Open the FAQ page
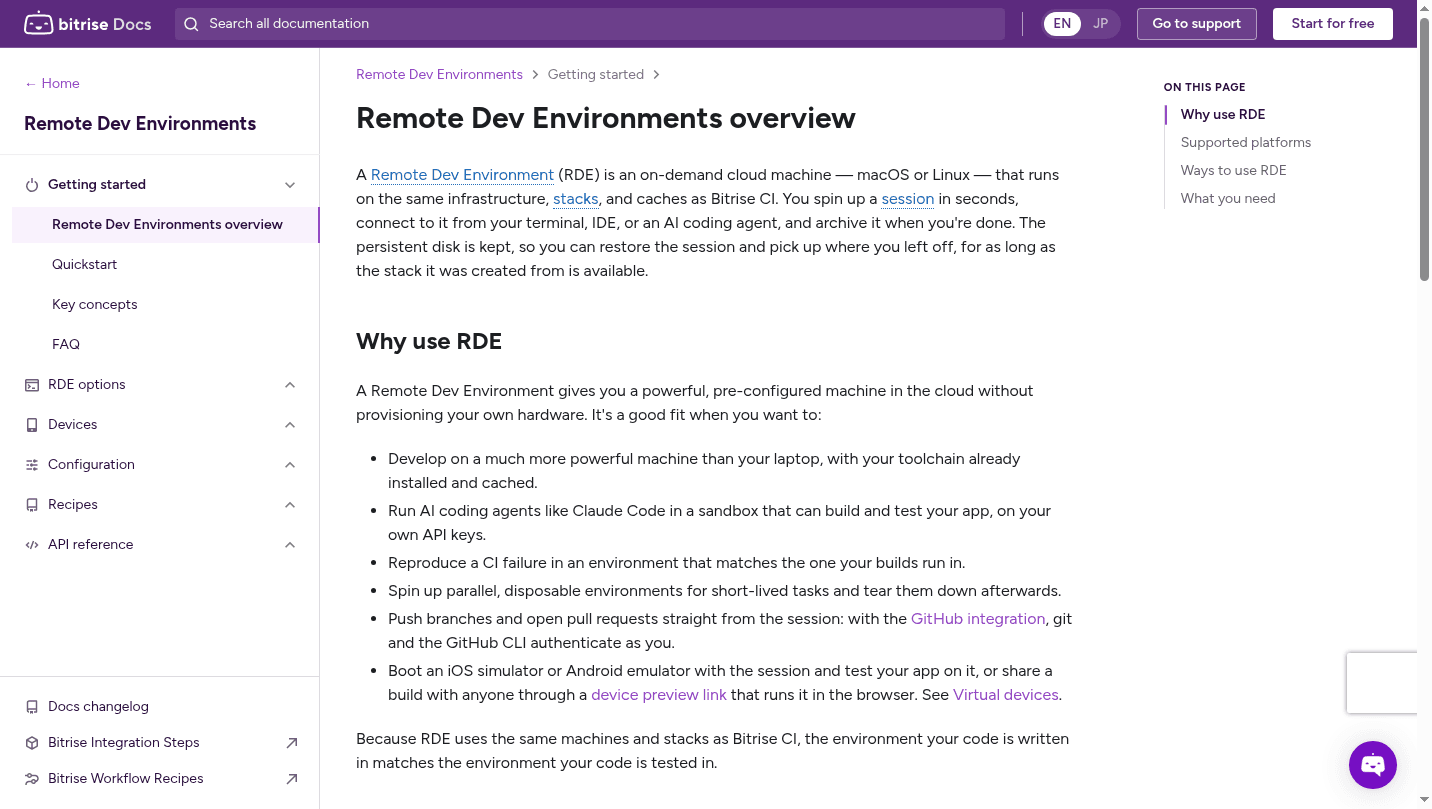The width and height of the screenshot is (1432, 809). tap(66, 345)
